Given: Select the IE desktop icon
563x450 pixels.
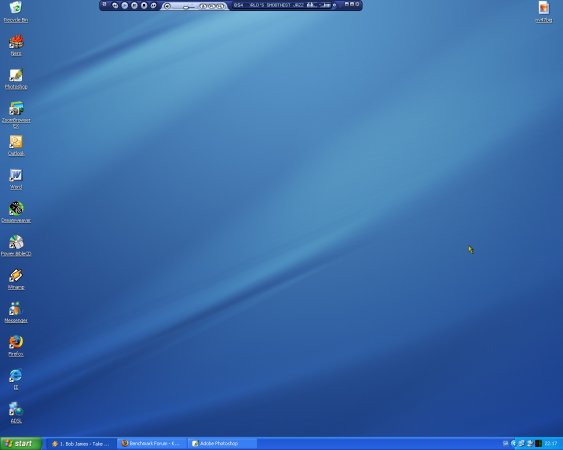Looking at the screenshot, I should tap(16, 379).
